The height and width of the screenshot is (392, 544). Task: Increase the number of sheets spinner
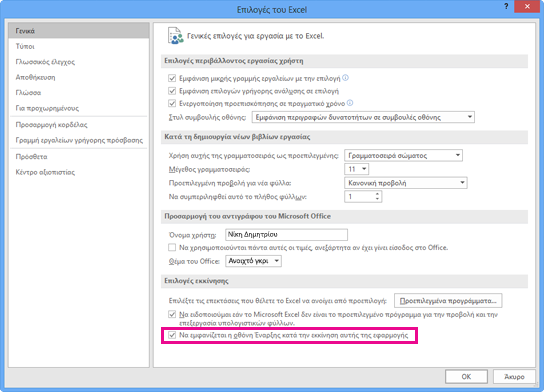tap(377, 194)
